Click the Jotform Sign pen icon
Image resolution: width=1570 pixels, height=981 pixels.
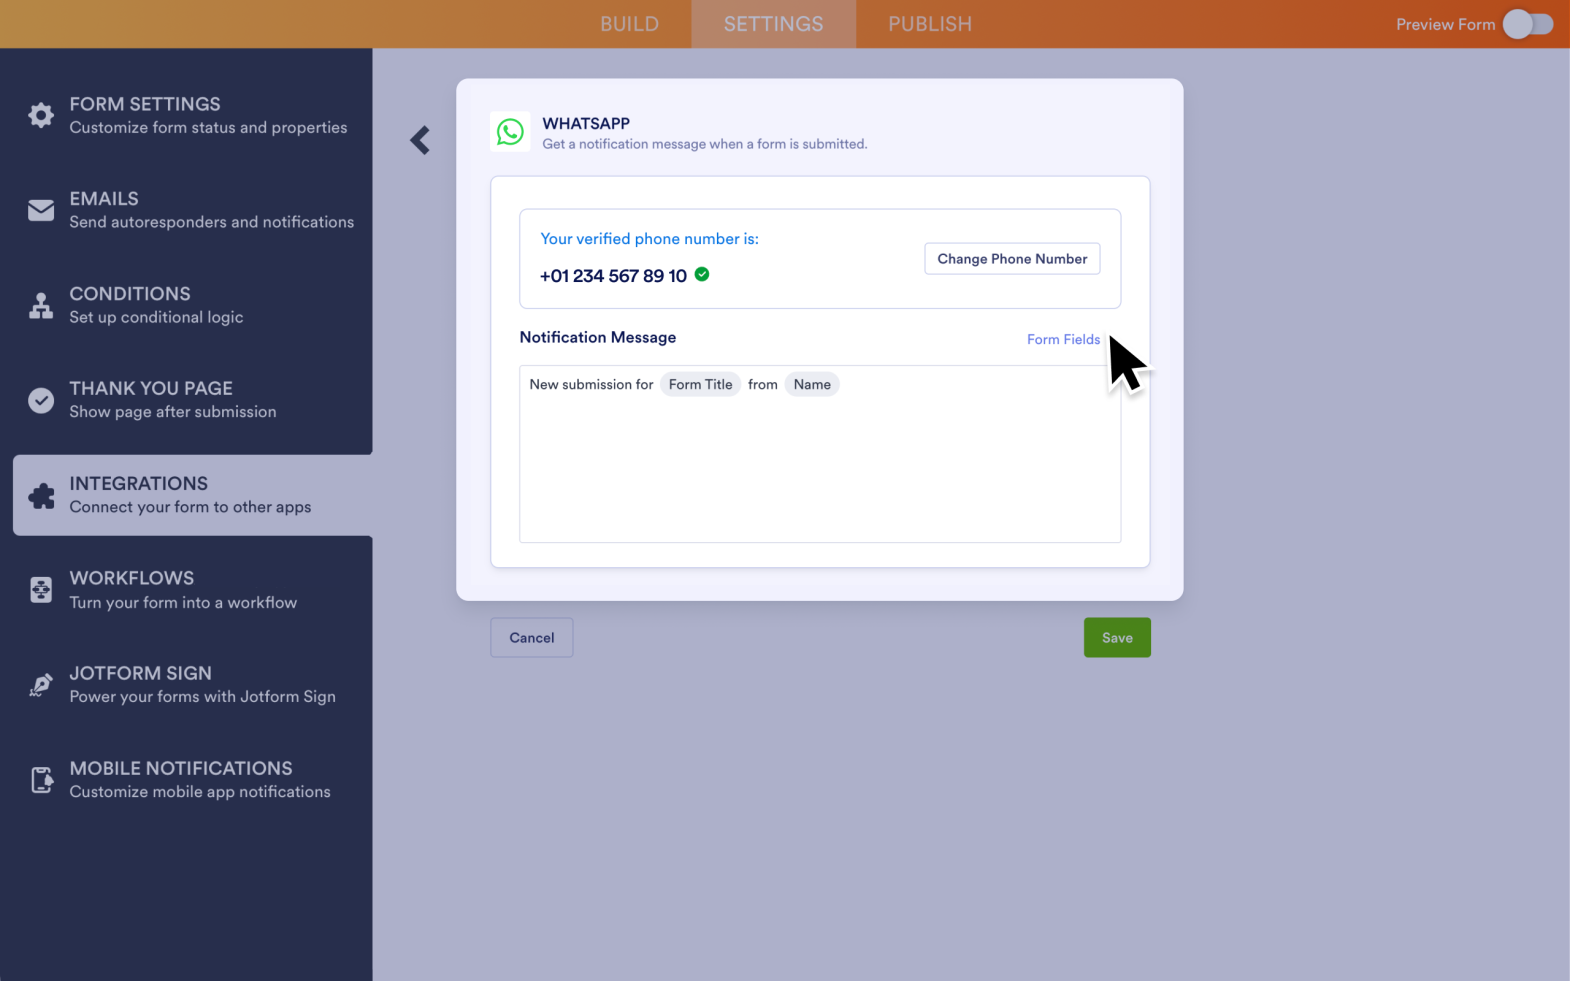[41, 685]
